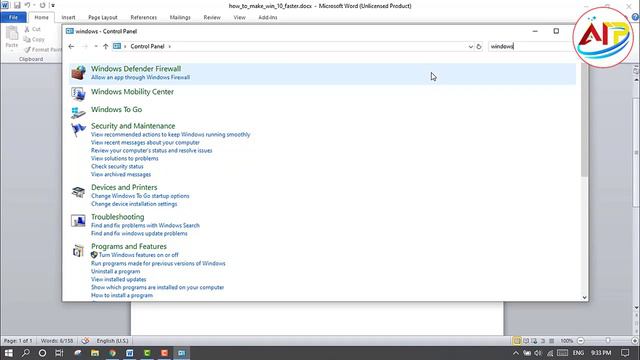Click 'Uninstall a program' link
This screenshot has width=640, height=360.
point(116,271)
